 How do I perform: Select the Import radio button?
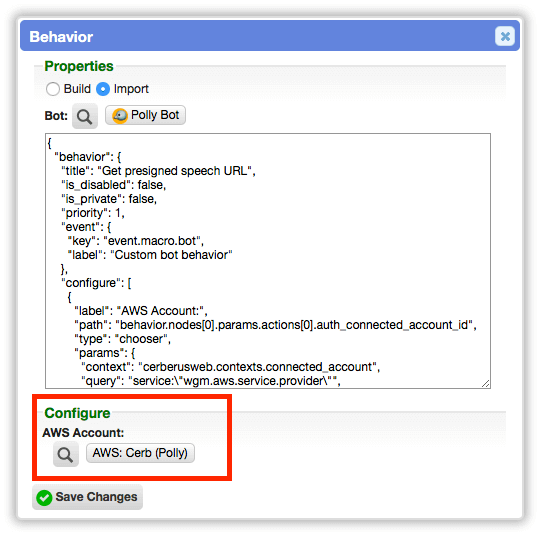tap(103, 89)
